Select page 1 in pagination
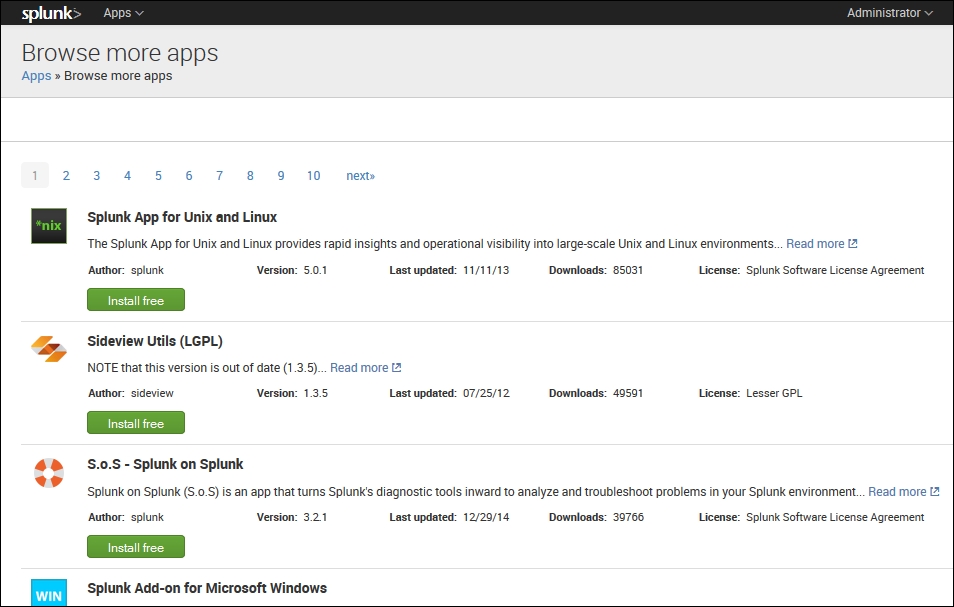 35,175
